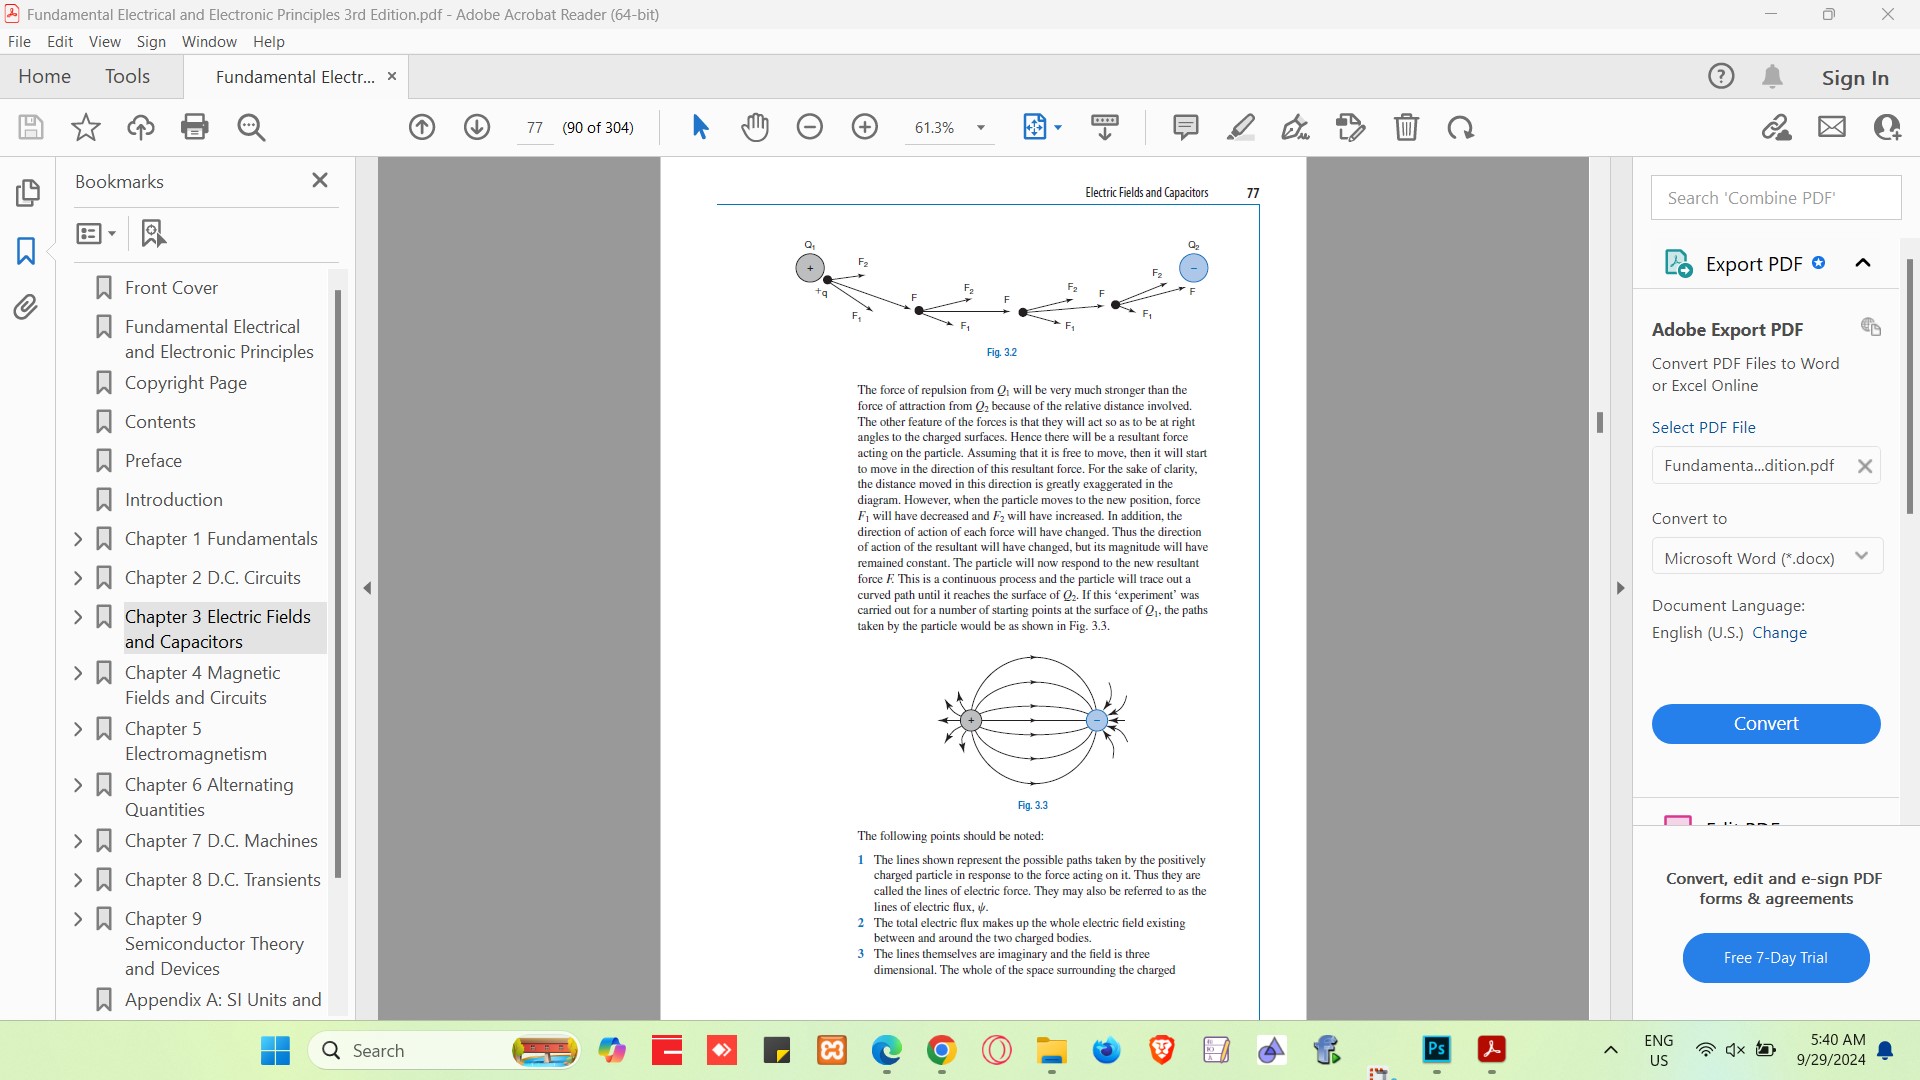Open the Convert to Microsoft Word dropdown

[1766, 558]
